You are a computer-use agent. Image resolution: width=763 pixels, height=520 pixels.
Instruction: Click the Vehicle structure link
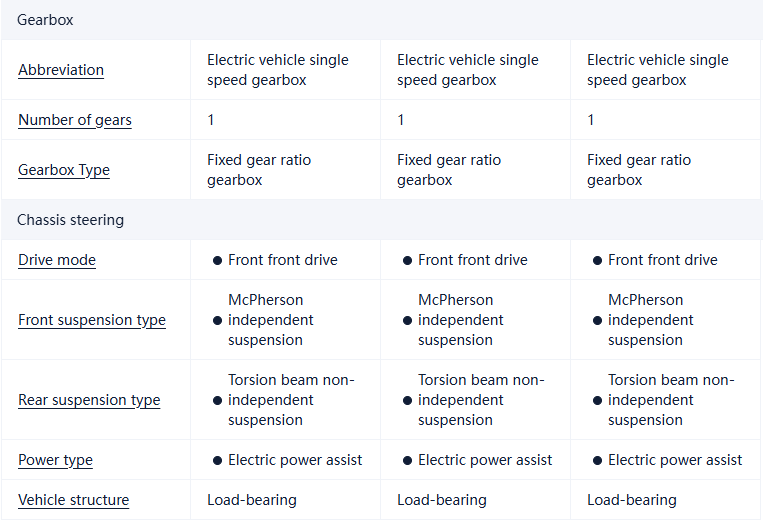[73, 500]
